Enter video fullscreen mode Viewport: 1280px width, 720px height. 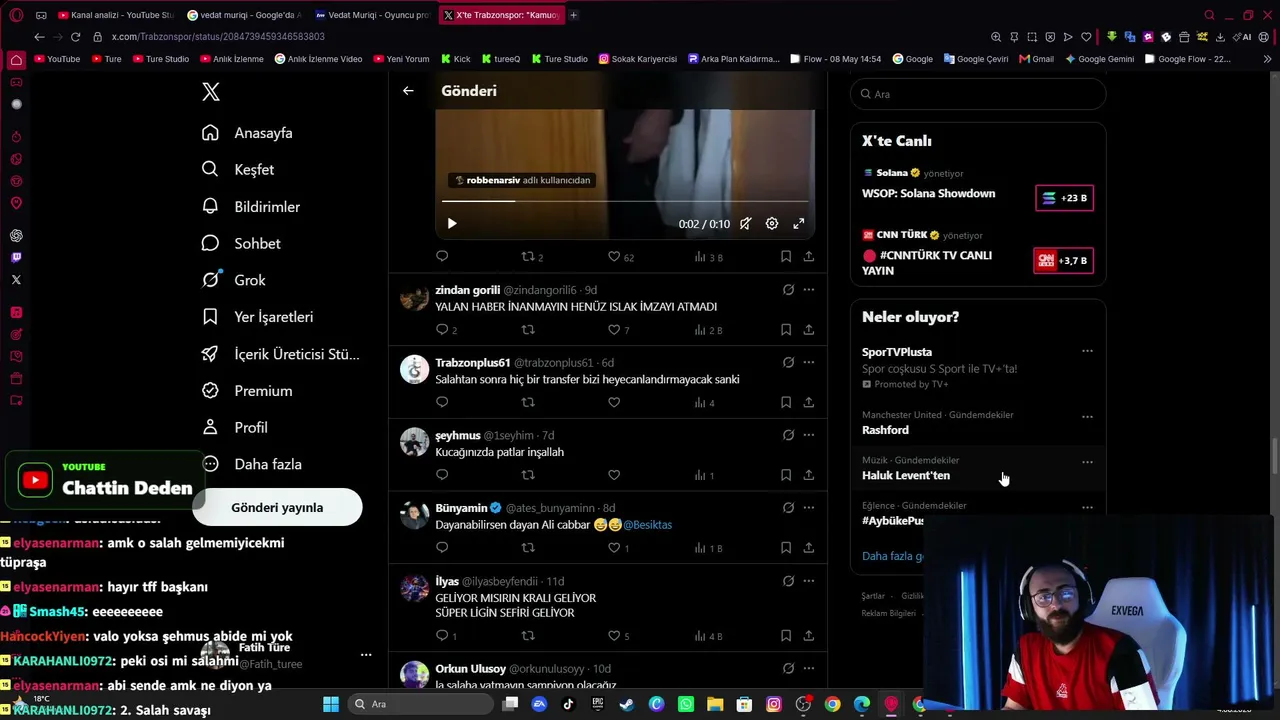point(799,224)
